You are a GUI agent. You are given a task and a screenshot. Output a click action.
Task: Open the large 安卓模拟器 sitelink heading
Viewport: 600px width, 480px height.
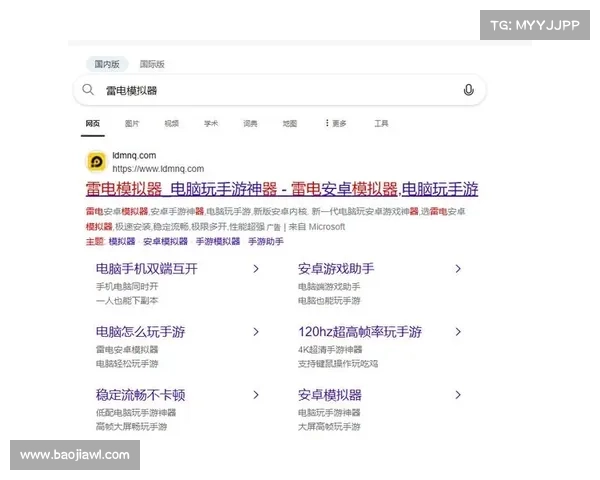[x=330, y=395]
